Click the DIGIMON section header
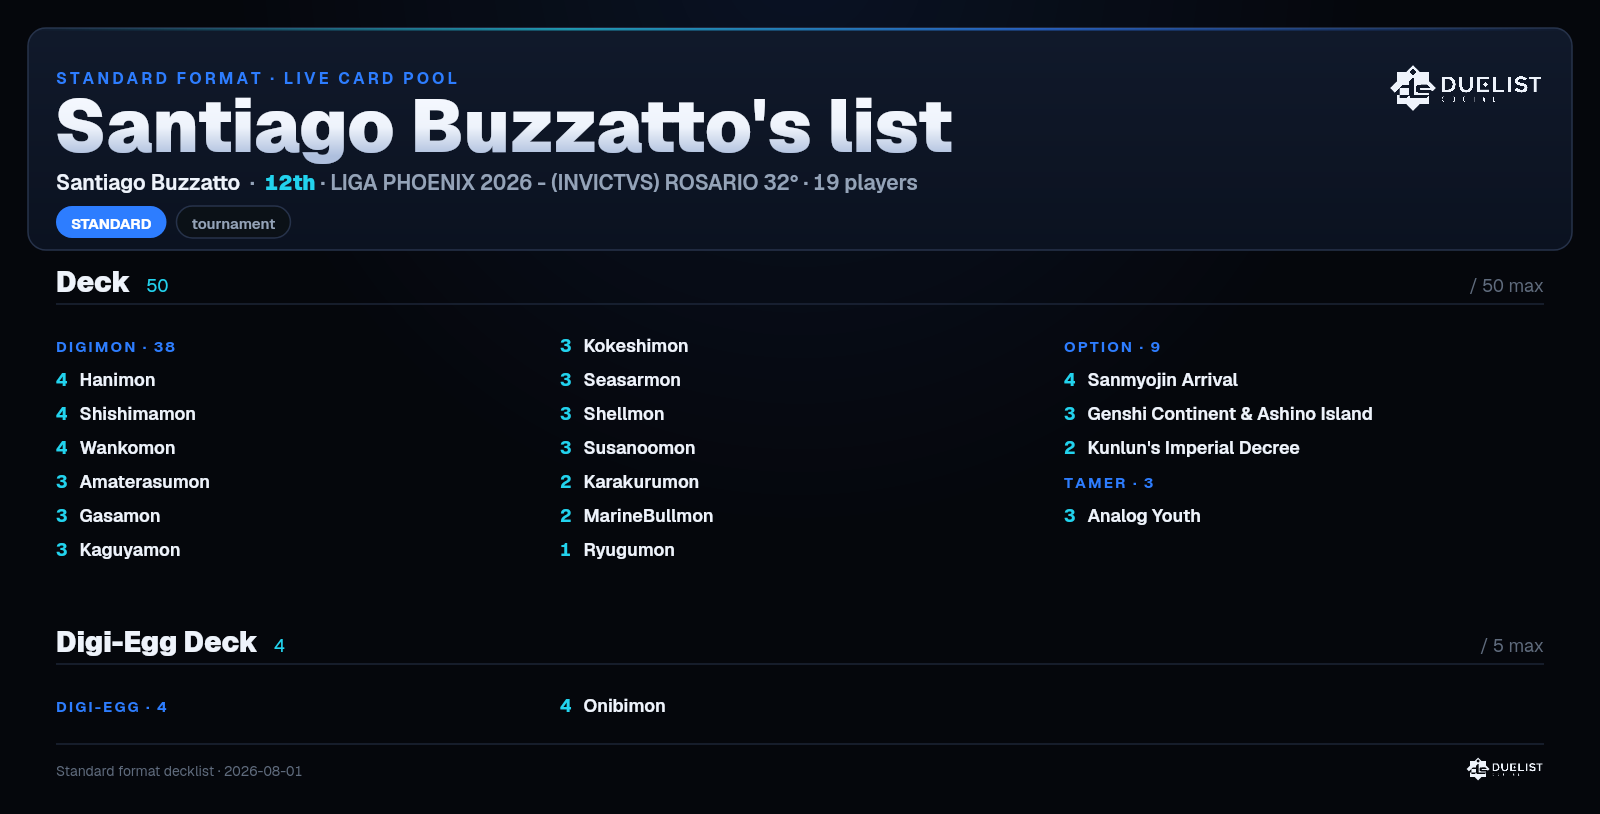Viewport: 1600px width, 814px height. point(116,347)
